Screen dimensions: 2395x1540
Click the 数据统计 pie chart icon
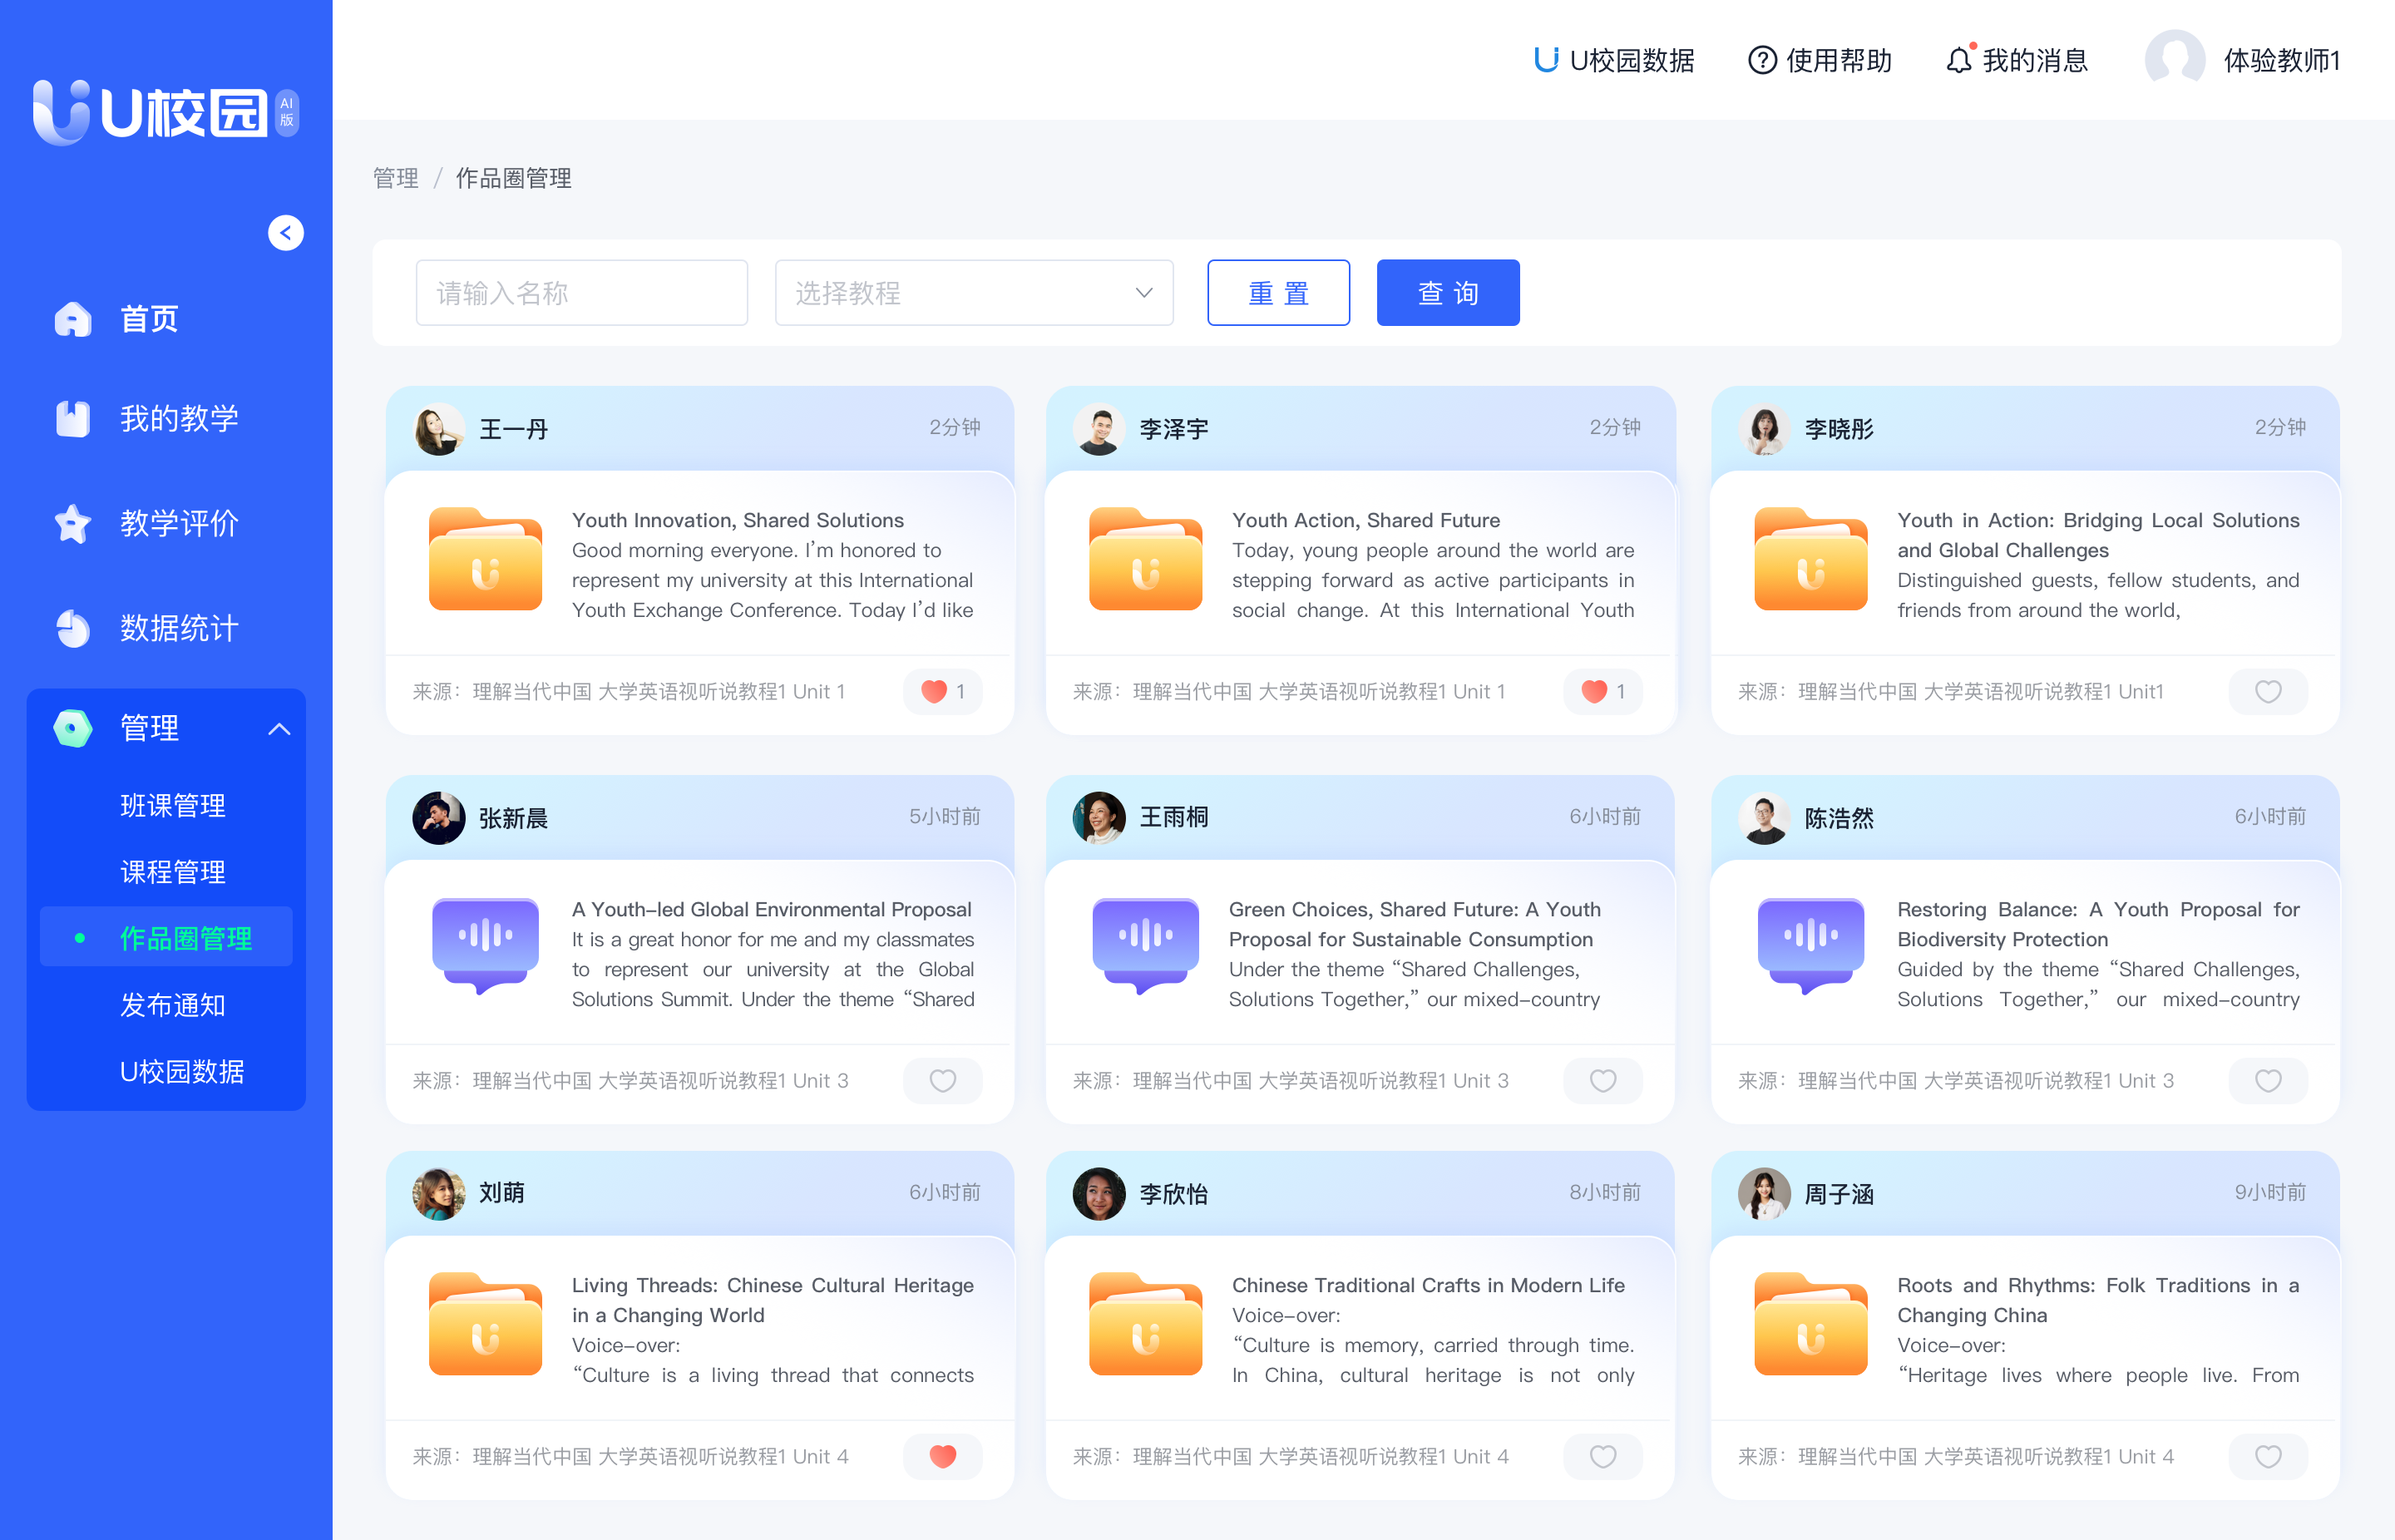tap(73, 628)
